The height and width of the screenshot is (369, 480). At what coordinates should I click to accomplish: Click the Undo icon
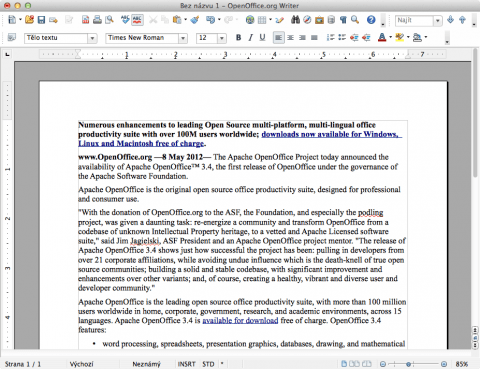[x=211, y=20]
